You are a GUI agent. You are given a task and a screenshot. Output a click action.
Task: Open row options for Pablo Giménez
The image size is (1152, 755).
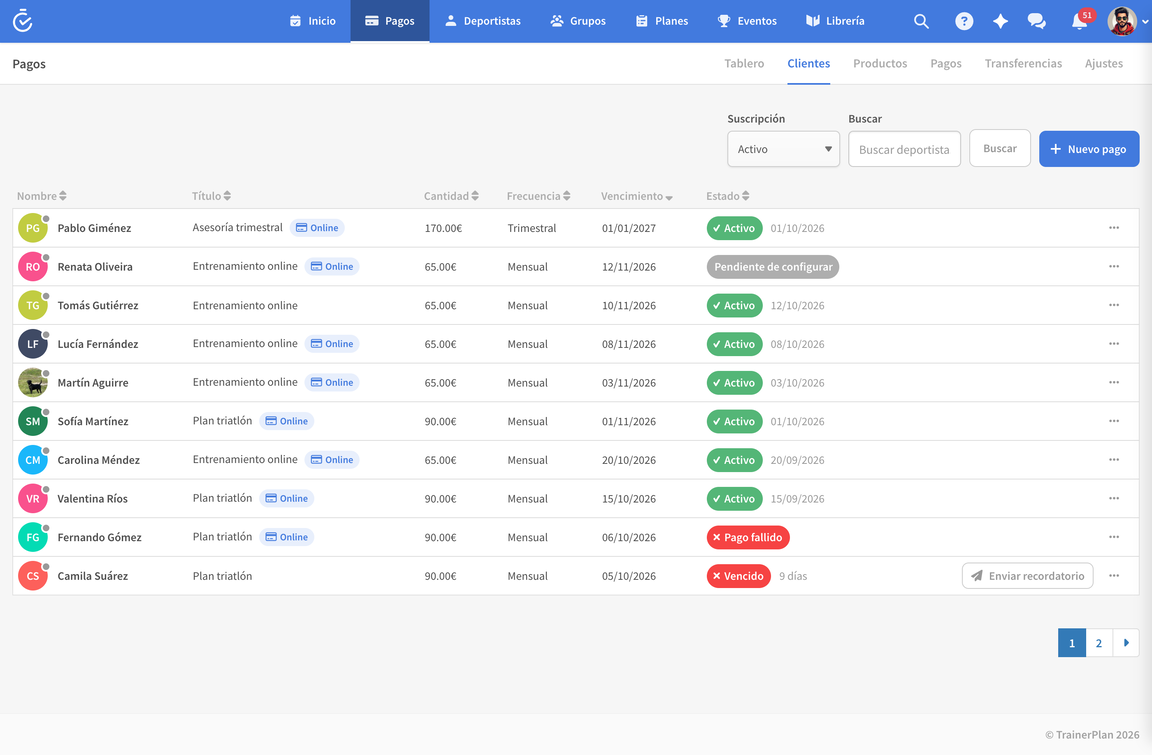click(1114, 228)
